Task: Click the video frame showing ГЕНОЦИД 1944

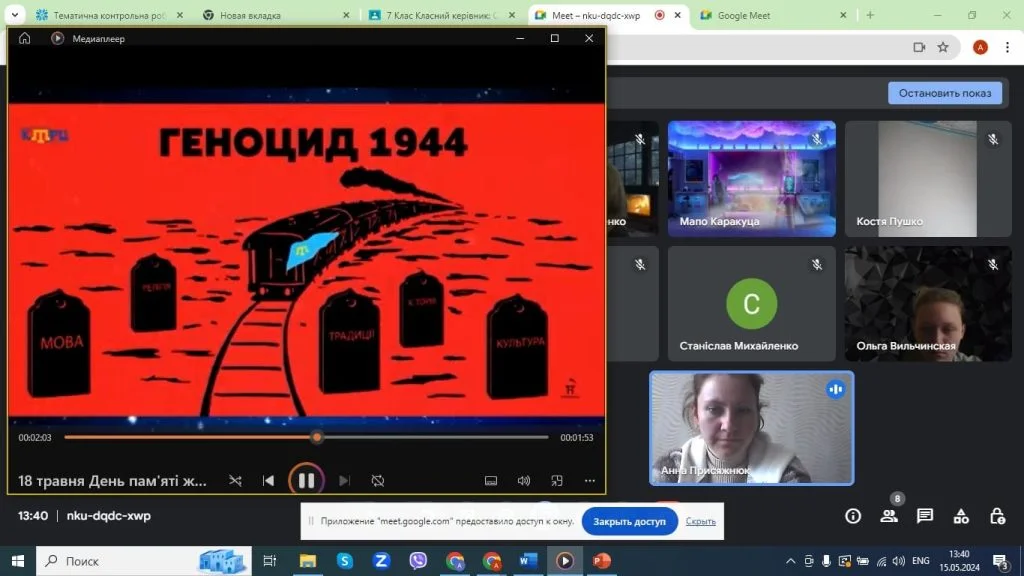Action: [306, 259]
